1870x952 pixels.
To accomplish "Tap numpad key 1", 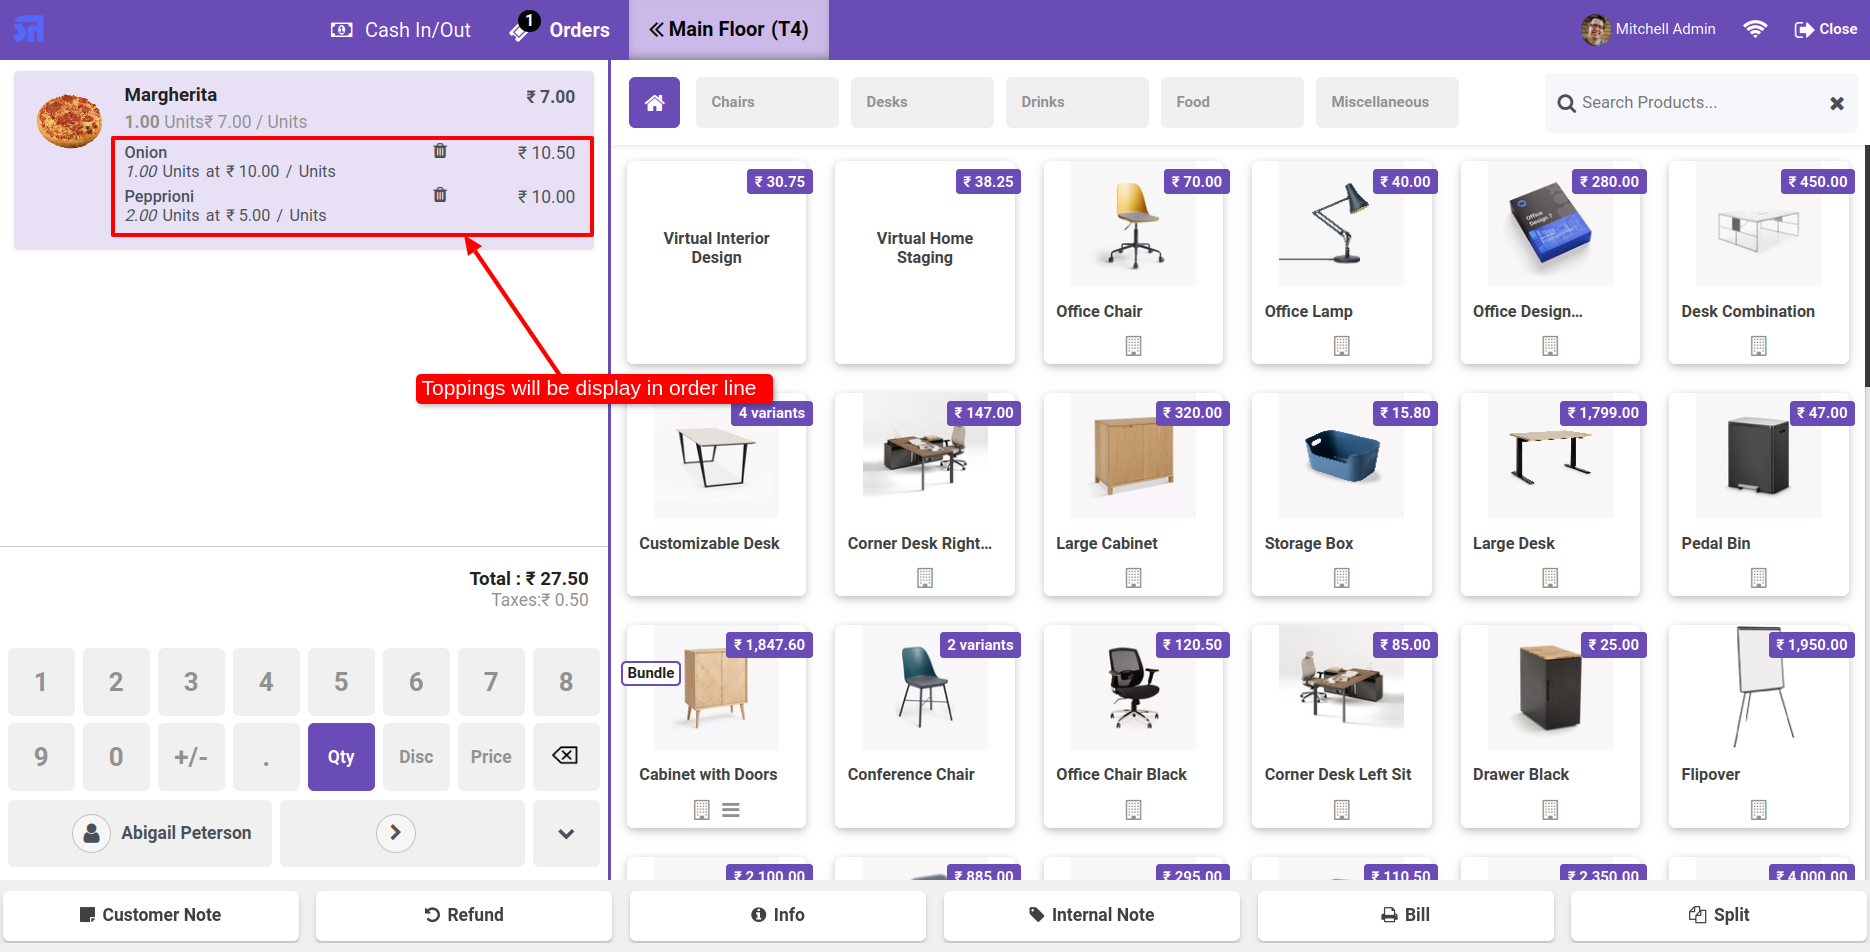I will pyautogui.click(x=41, y=682).
